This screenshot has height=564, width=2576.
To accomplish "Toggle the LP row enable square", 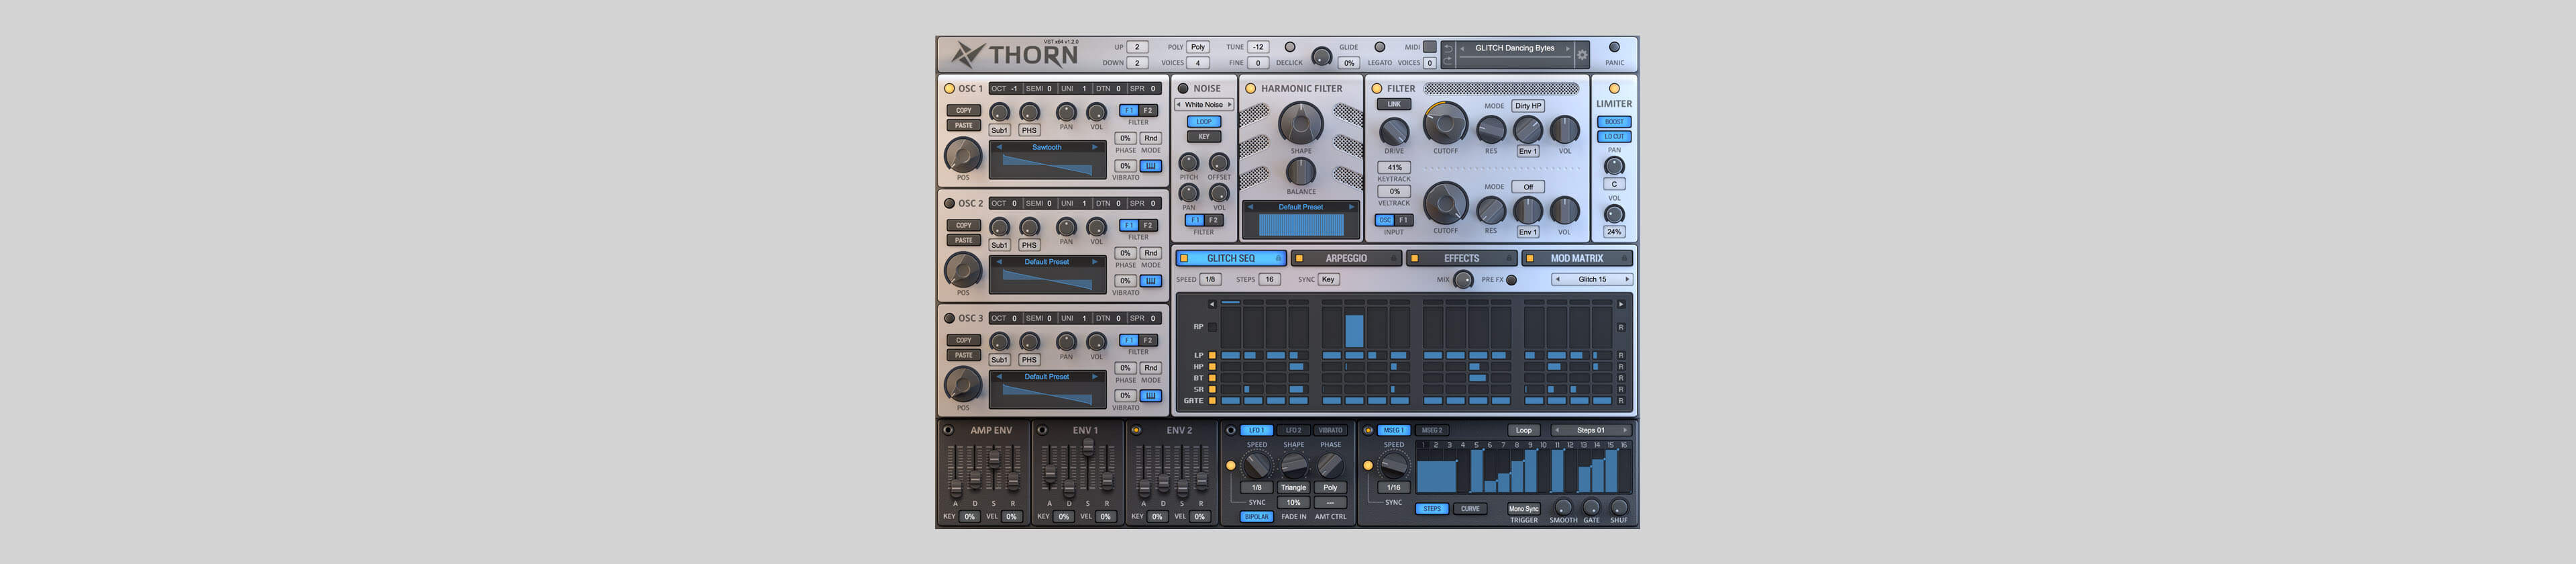I will 1212,356.
